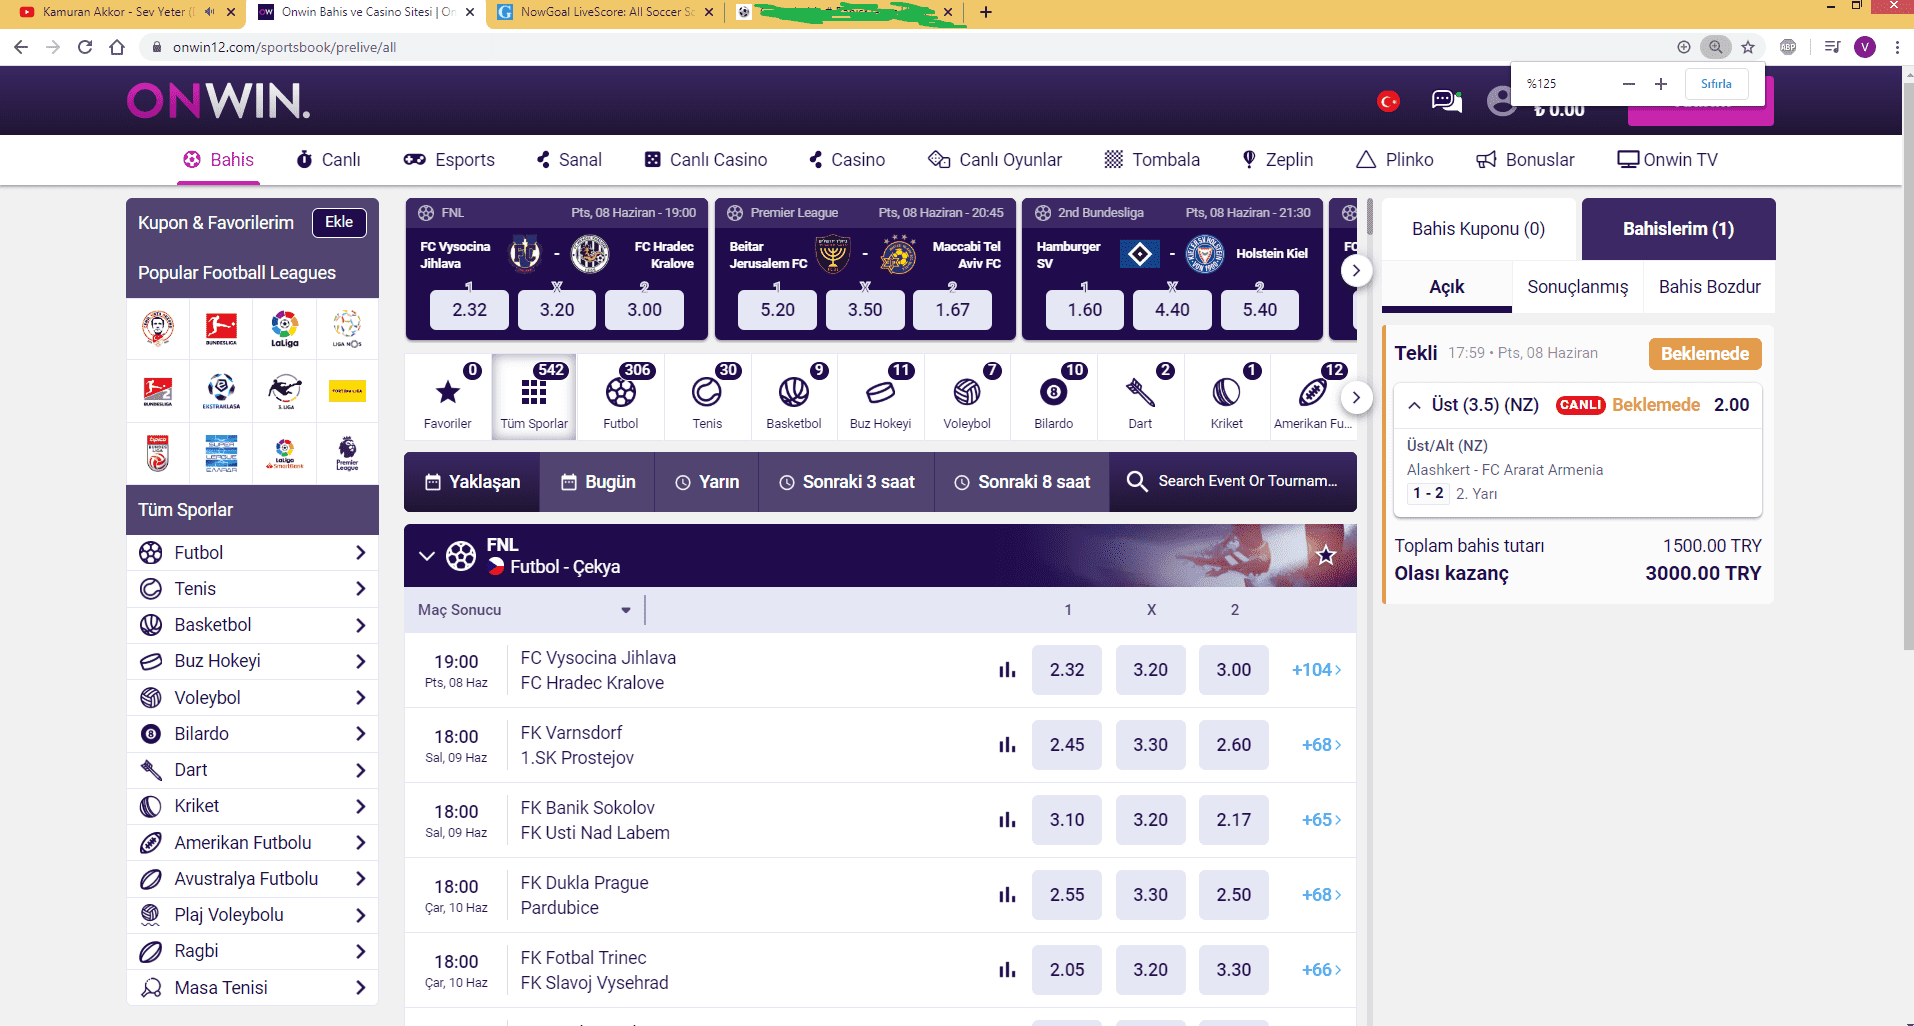The image size is (1914, 1026).
Task: Switch to Bahis Bozdur tab
Action: (x=1709, y=287)
